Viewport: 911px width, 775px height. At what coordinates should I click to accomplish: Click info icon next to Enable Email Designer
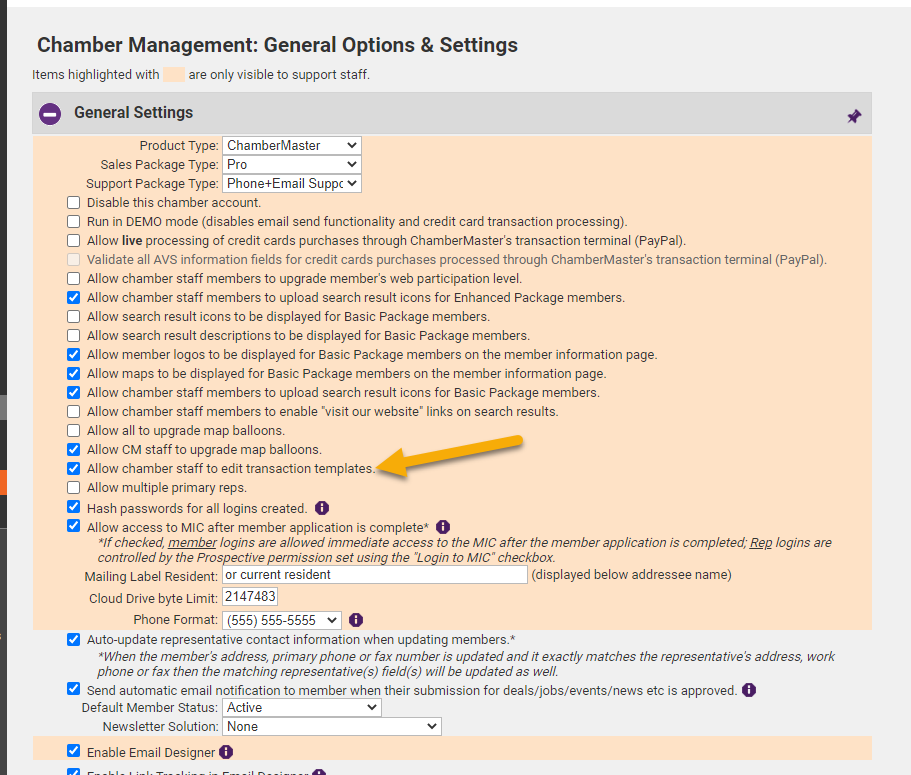(x=226, y=752)
